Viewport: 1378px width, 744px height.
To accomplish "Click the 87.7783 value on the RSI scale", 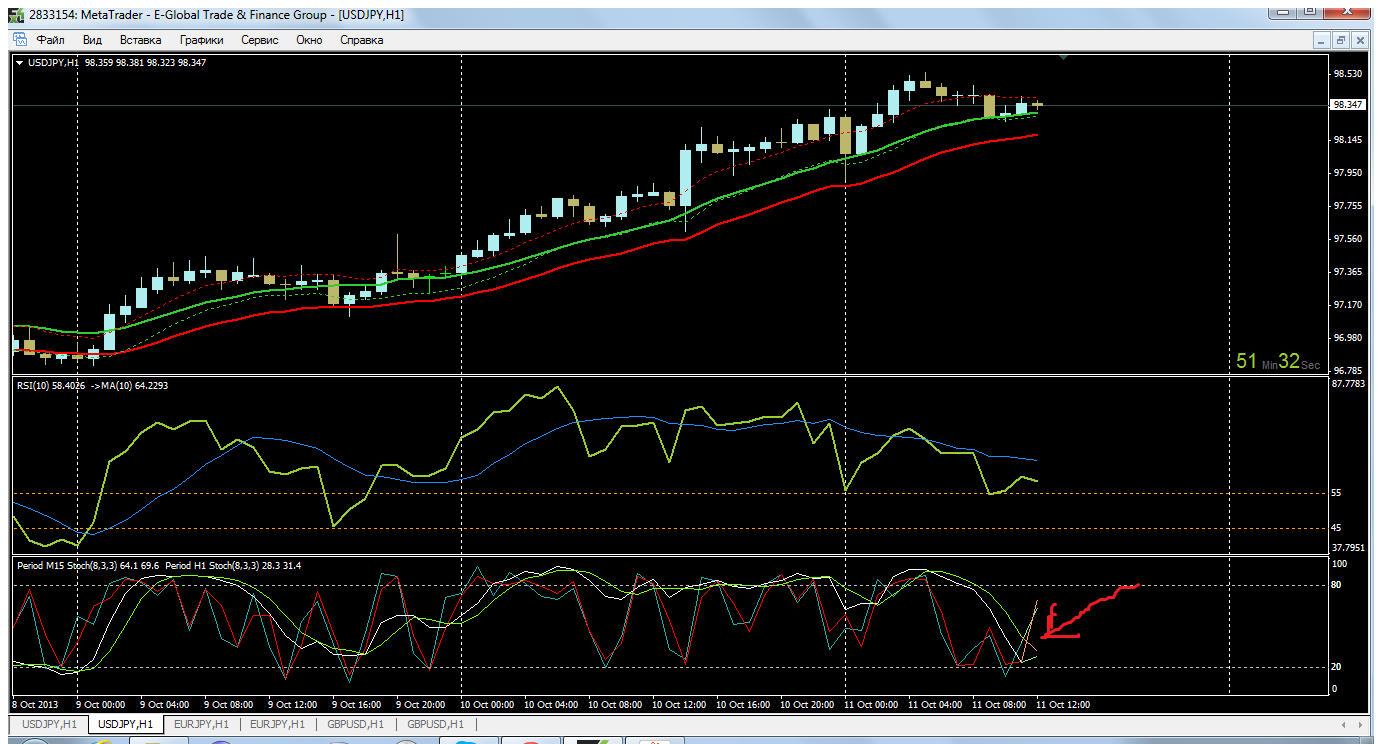I will click(x=1349, y=384).
